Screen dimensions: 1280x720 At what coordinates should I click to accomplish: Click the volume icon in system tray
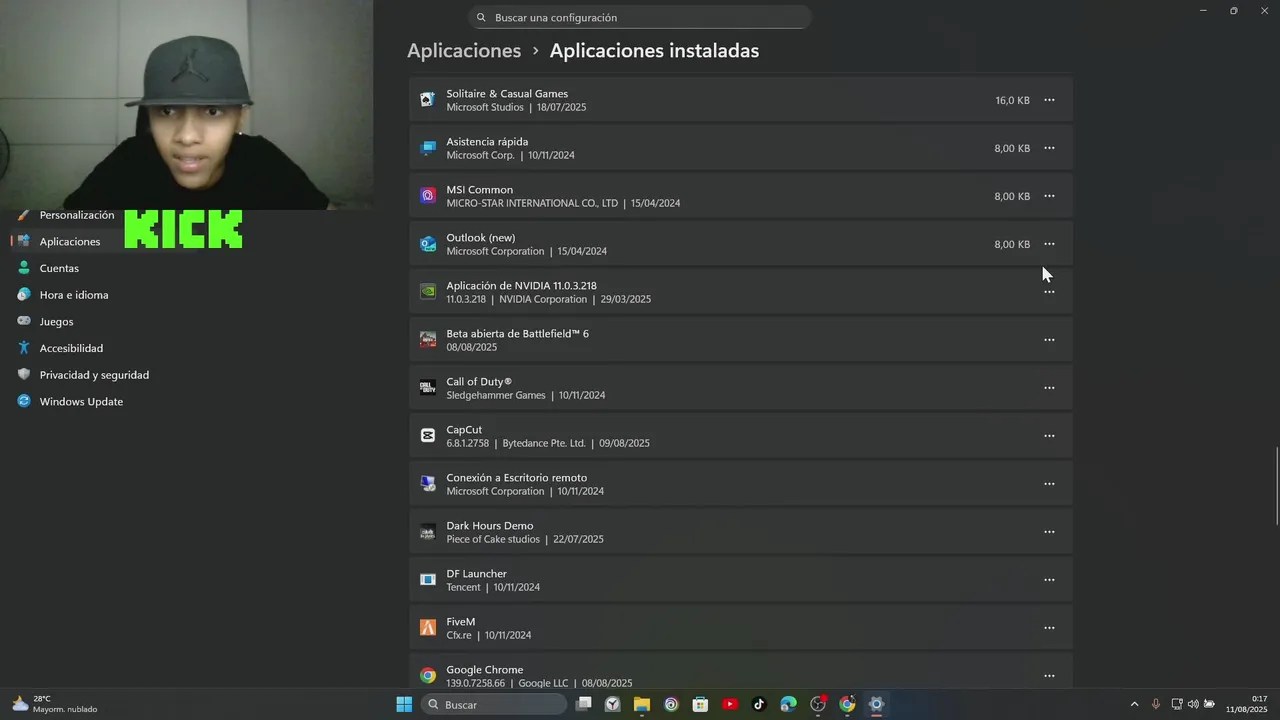tap(1193, 705)
